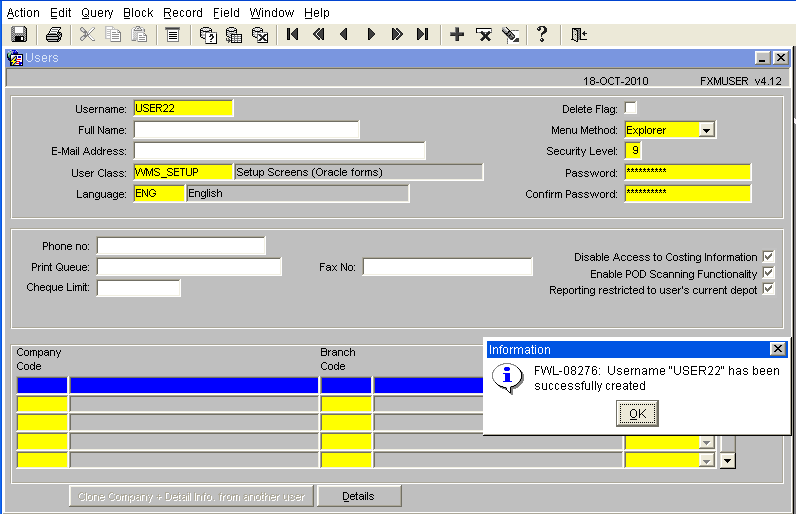796x514 pixels.
Task: Toggle Disable Access to Costing Information checkbox
Action: tap(768, 256)
